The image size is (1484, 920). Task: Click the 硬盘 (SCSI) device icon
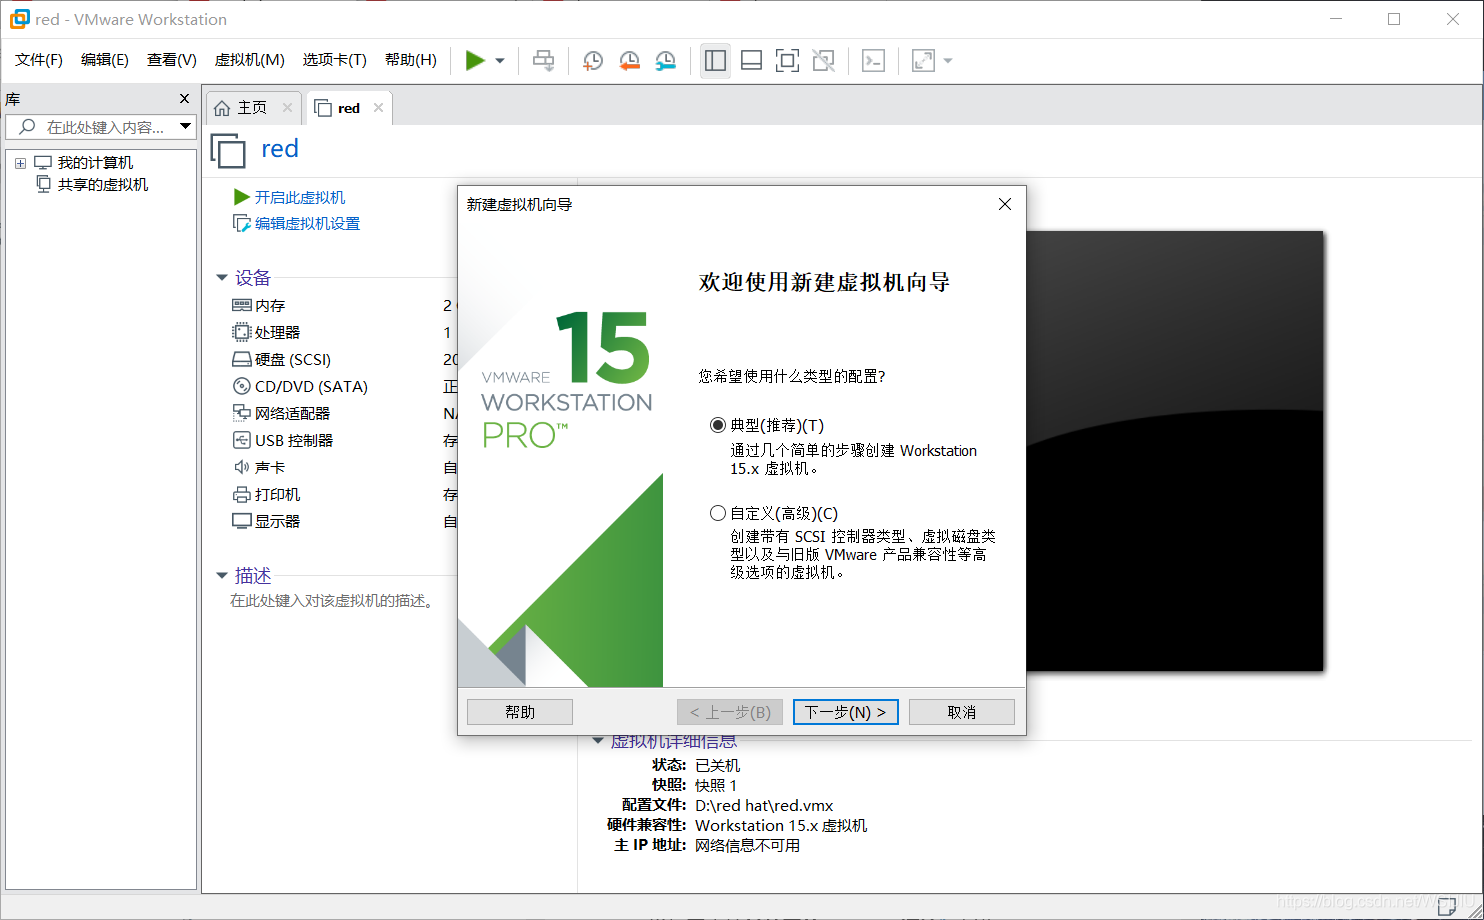(242, 359)
